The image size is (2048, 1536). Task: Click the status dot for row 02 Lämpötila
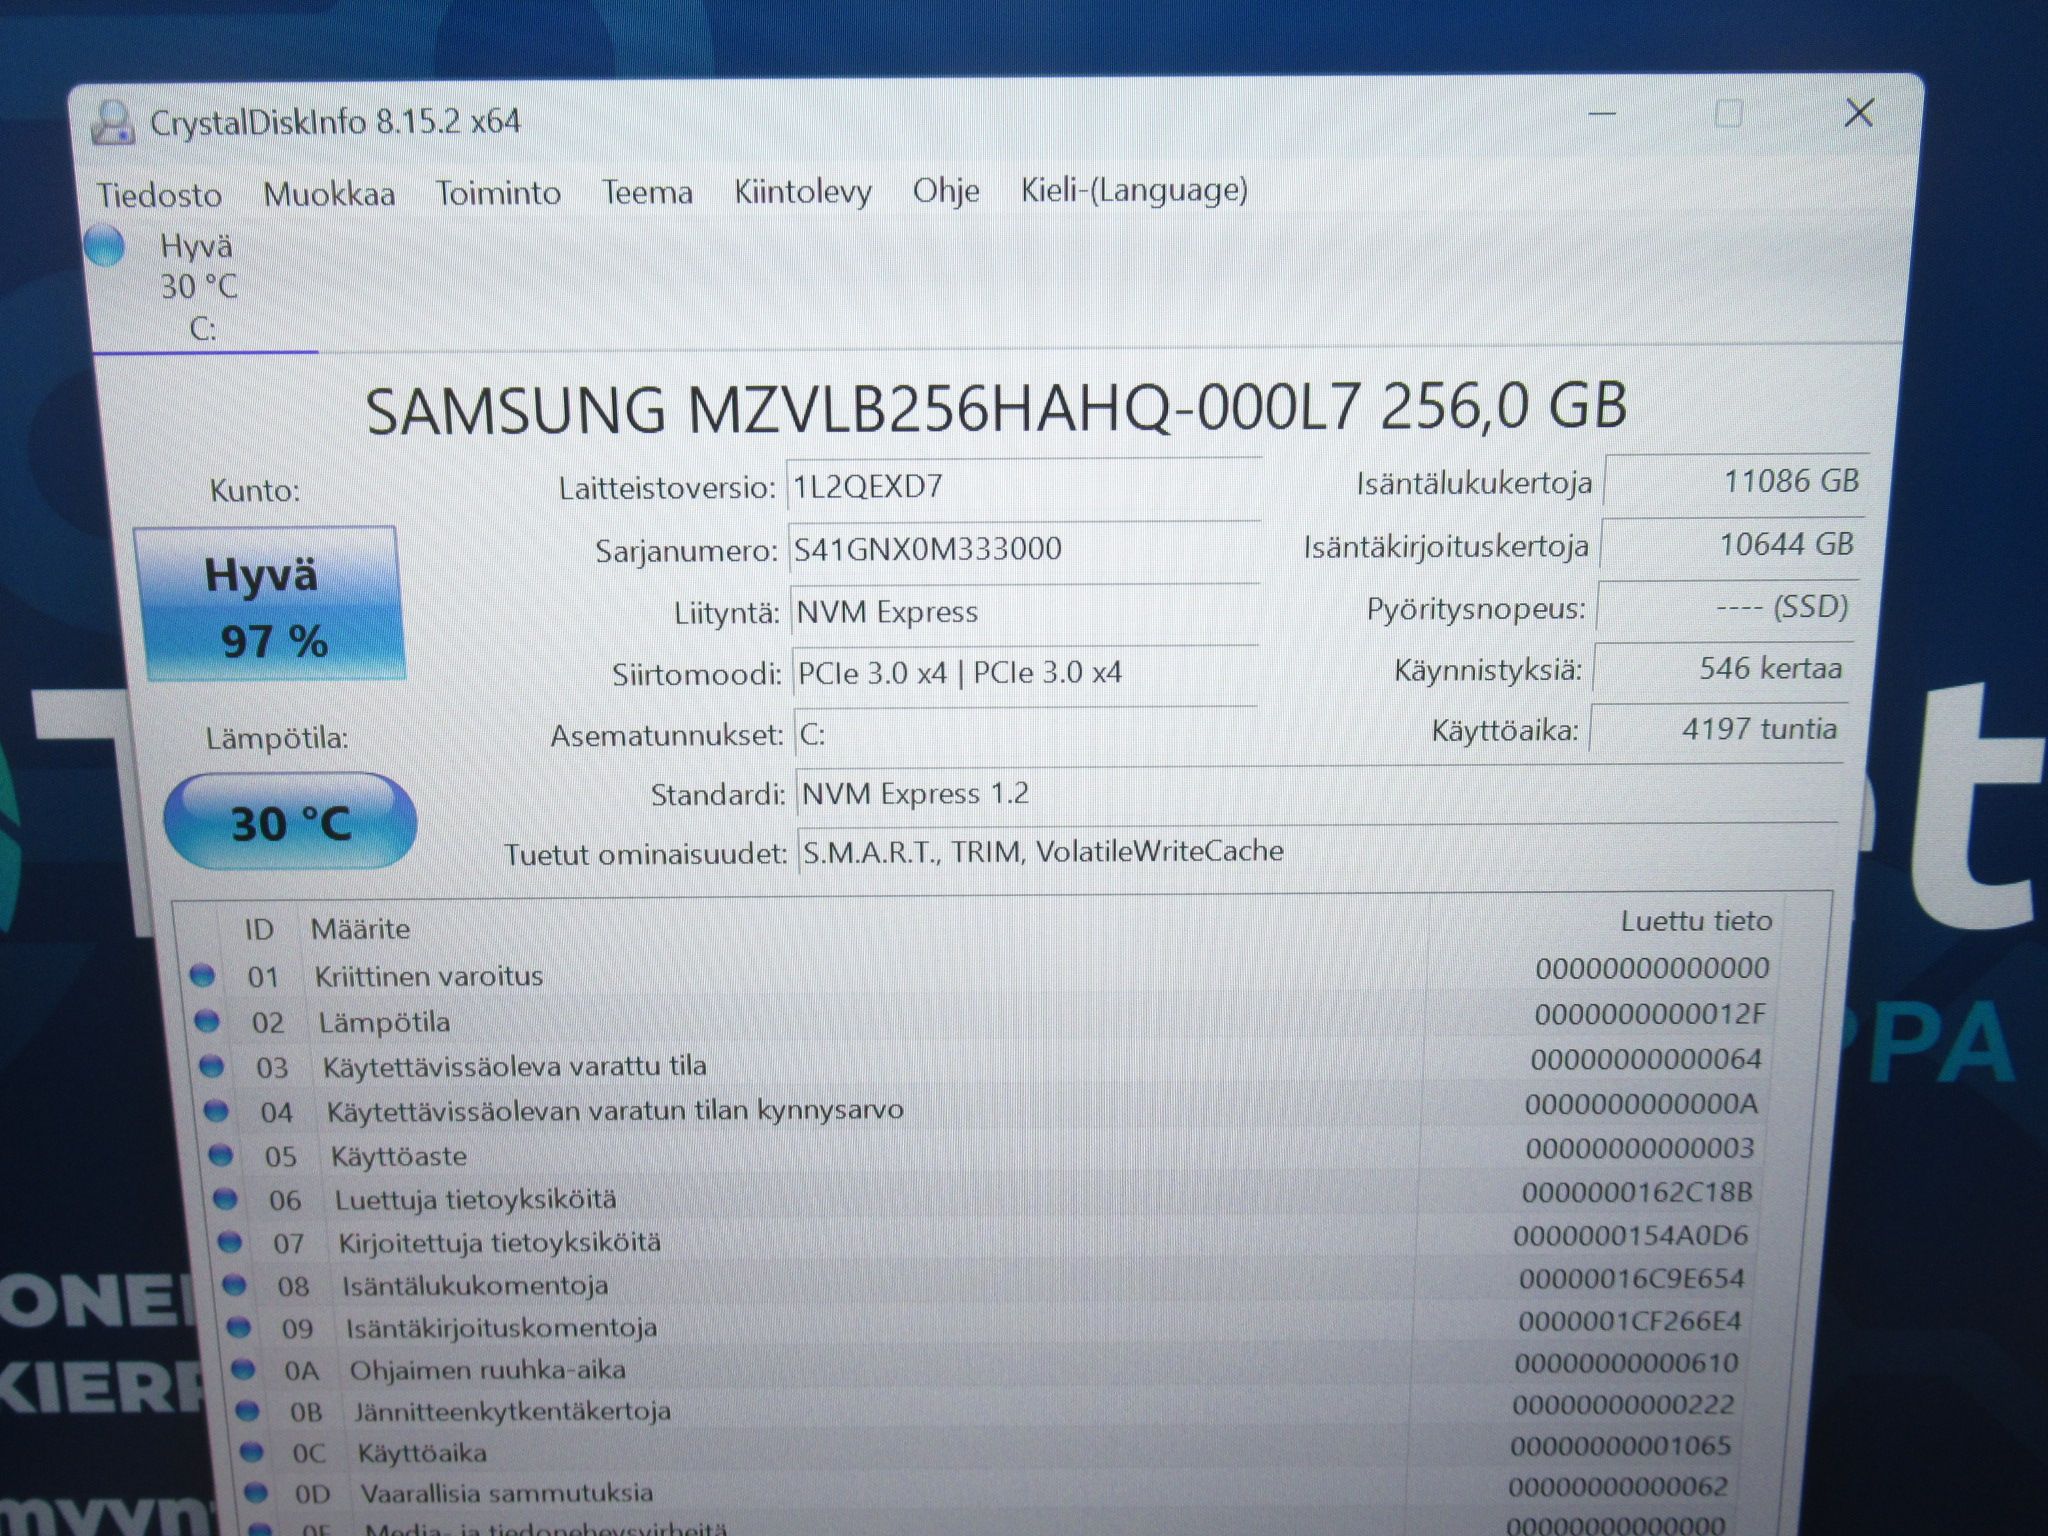tap(207, 1021)
